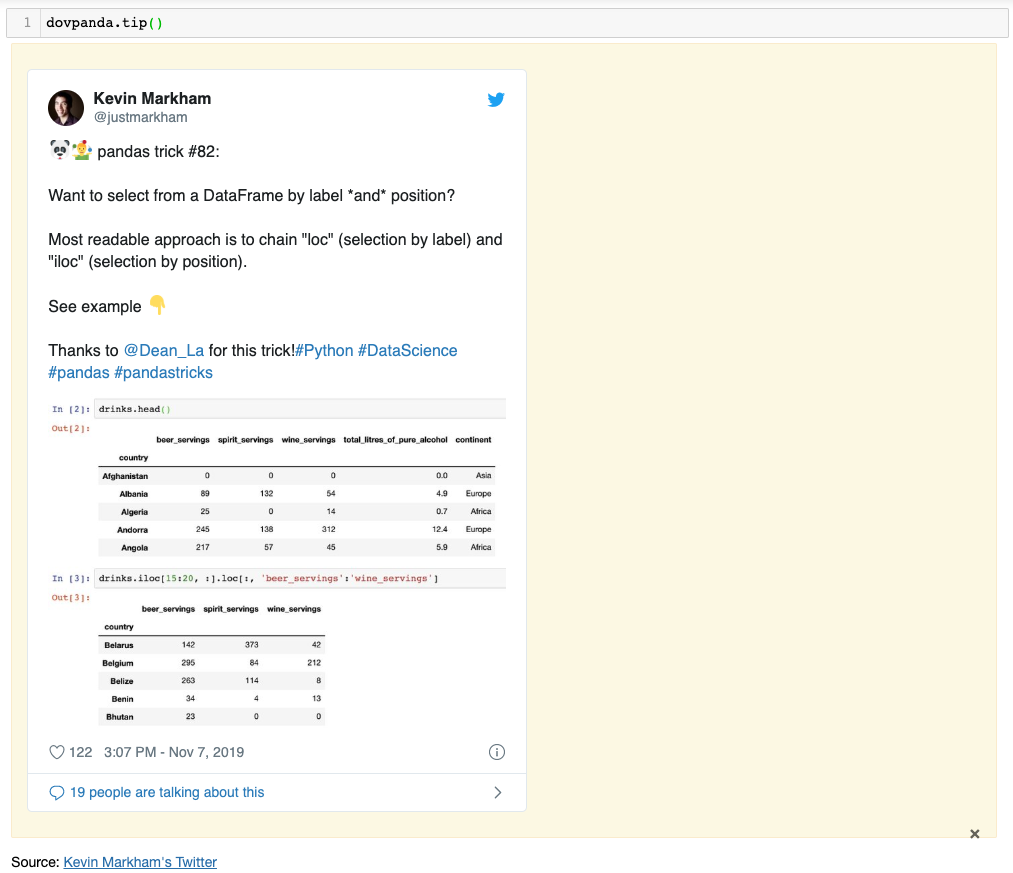The height and width of the screenshot is (873, 1013).
Task: Open tweet info circle icon
Action: click(x=496, y=752)
